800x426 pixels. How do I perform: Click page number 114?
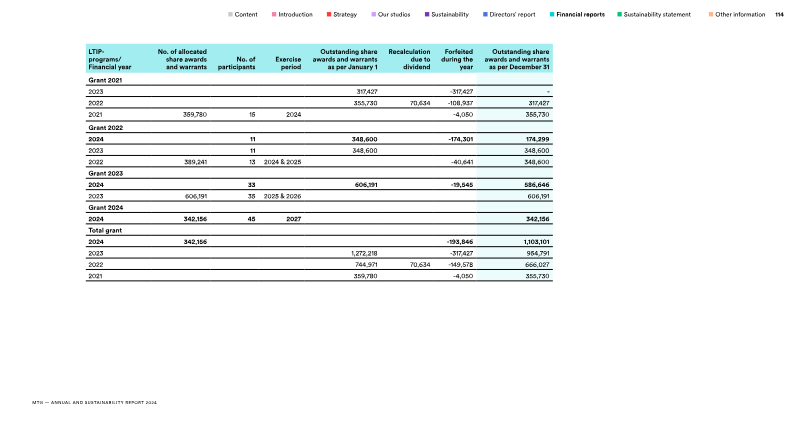coord(779,15)
